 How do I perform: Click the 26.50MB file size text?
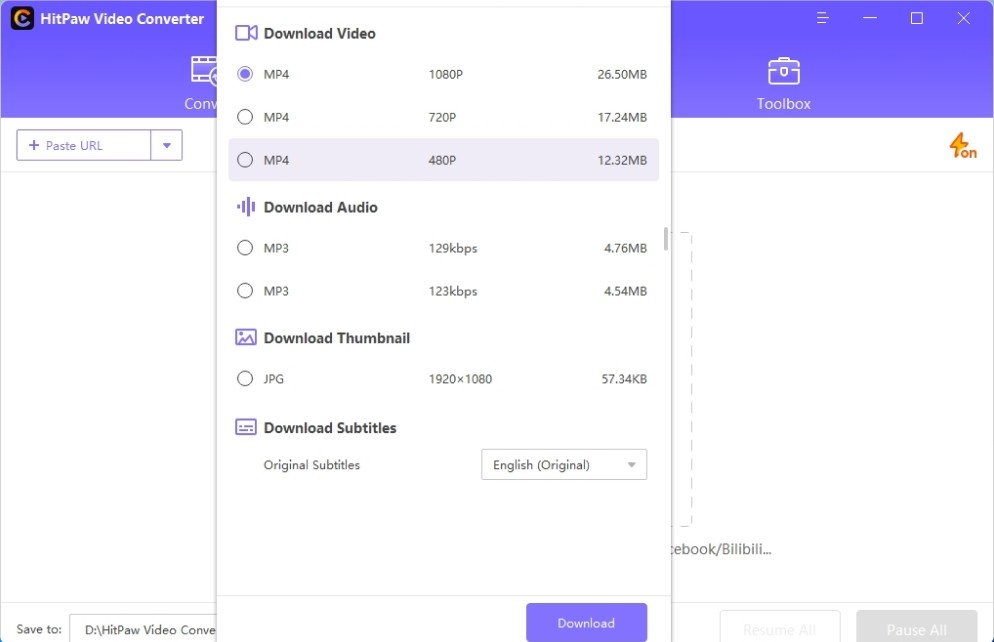622,74
